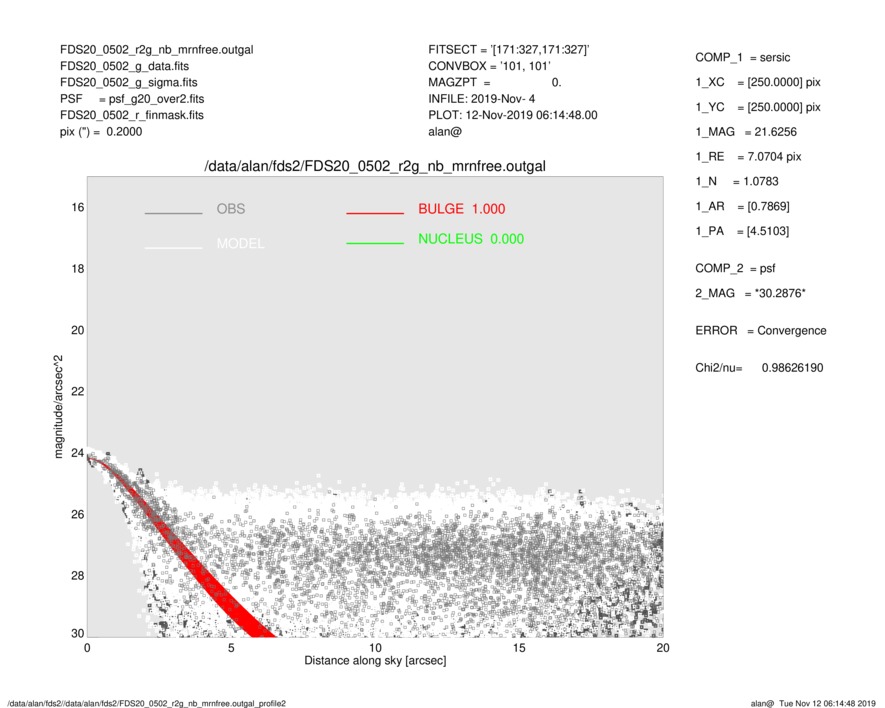885x708 pixels.
Task: Click the 24 tick on the magnitude axis
Action: (78, 453)
